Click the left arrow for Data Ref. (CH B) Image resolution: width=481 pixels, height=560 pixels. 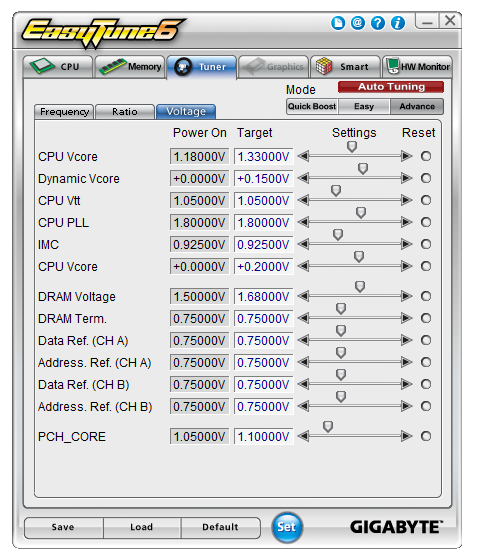(x=303, y=384)
